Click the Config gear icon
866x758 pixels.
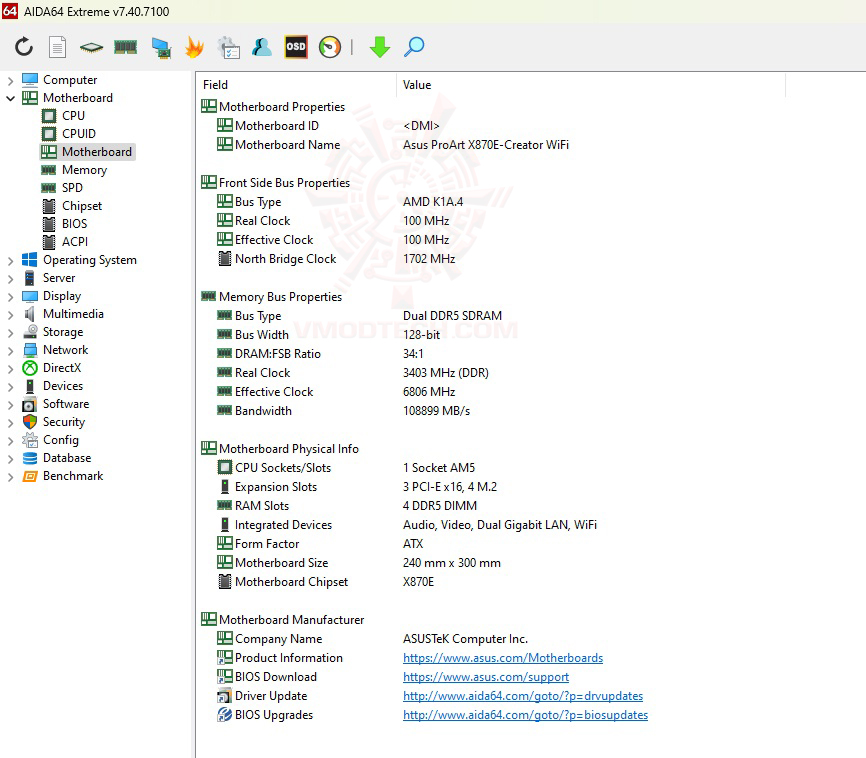(30, 440)
